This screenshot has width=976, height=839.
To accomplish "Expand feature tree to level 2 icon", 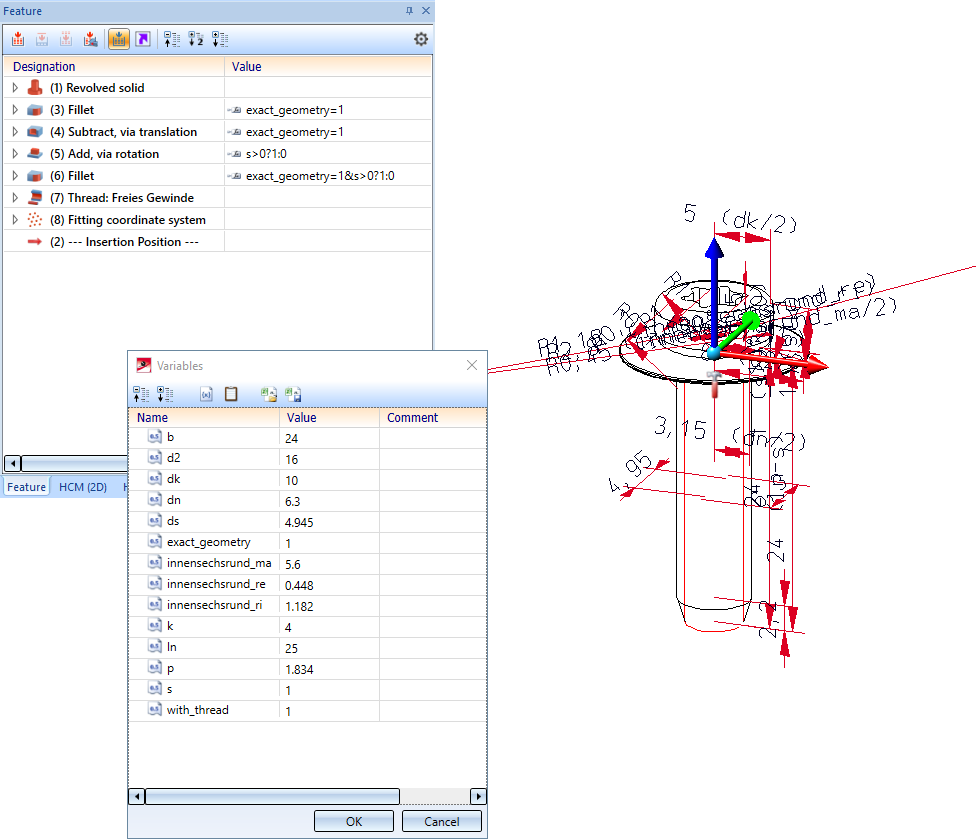I will [x=196, y=39].
